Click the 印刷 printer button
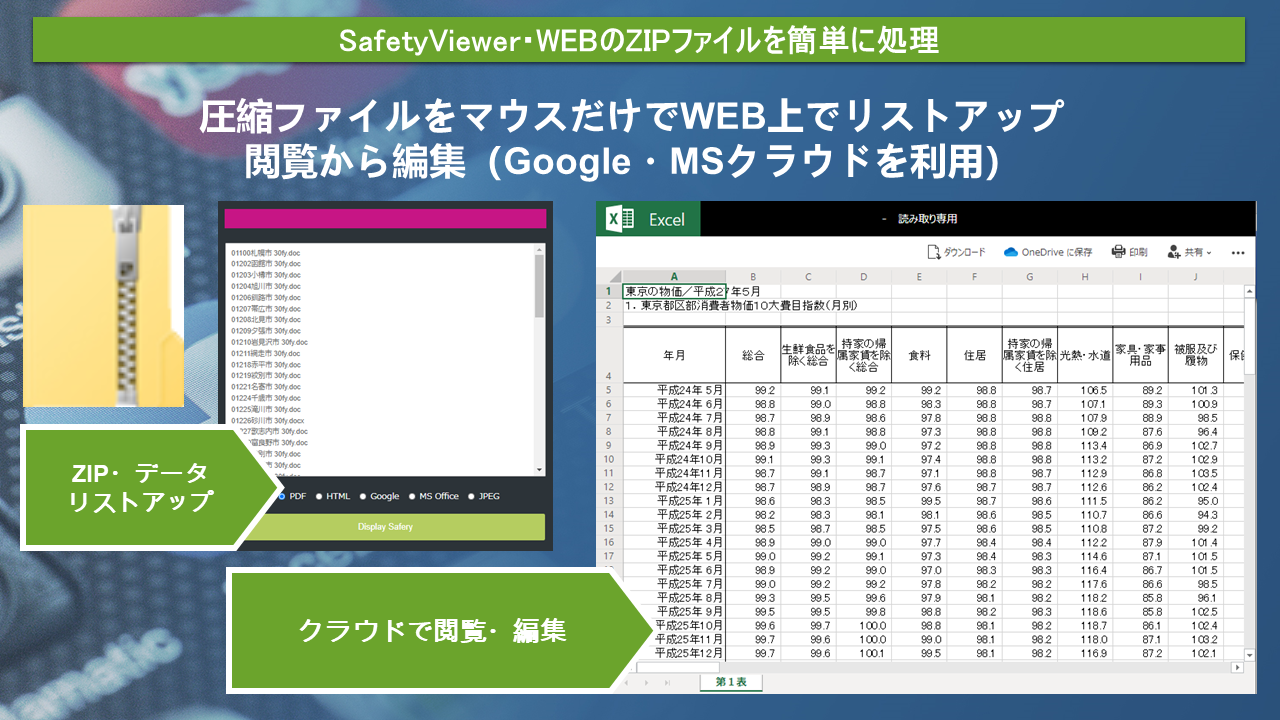This screenshot has width=1280, height=720. pyautogui.click(x=1130, y=252)
